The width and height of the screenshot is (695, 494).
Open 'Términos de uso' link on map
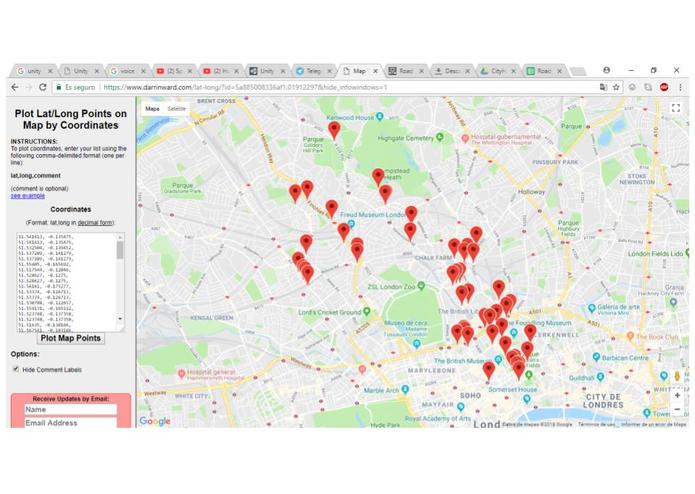point(596,424)
